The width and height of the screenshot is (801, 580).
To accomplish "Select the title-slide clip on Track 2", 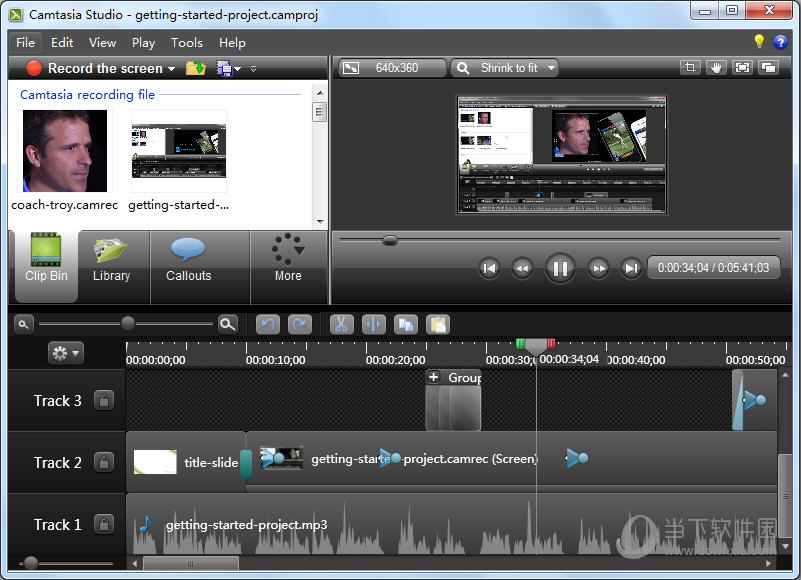I will [185, 462].
